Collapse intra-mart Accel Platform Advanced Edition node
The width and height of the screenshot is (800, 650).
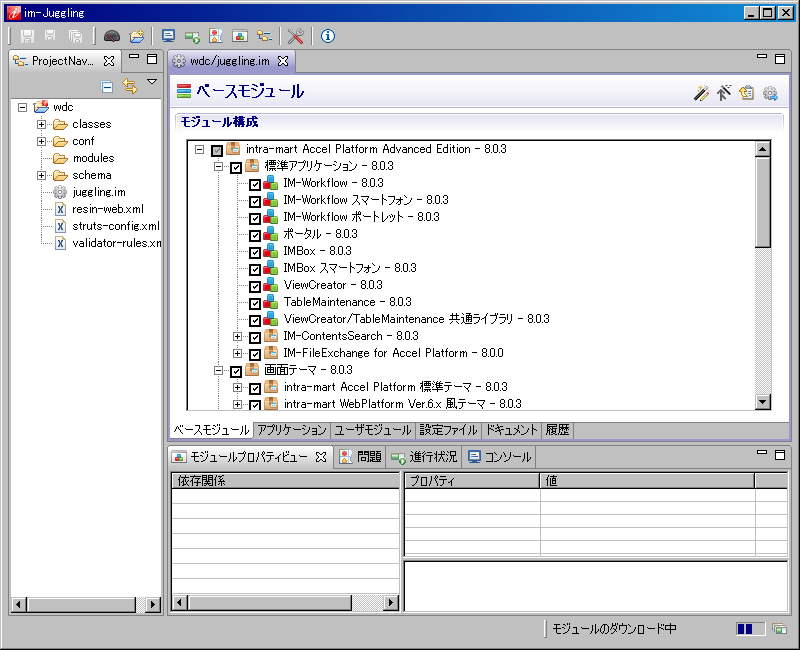pyautogui.click(x=199, y=149)
